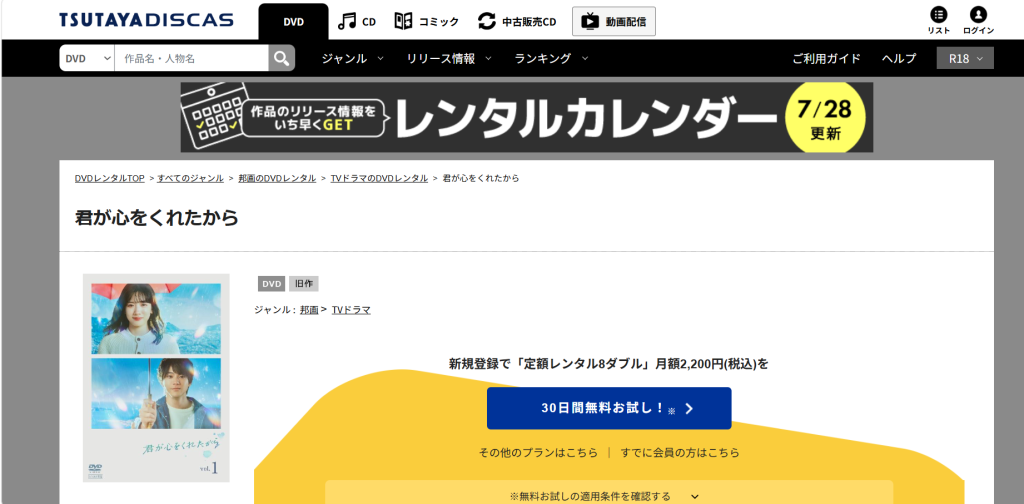Expand the ランキング menu
Viewport: 1024px width, 504px height.
[x=551, y=58]
